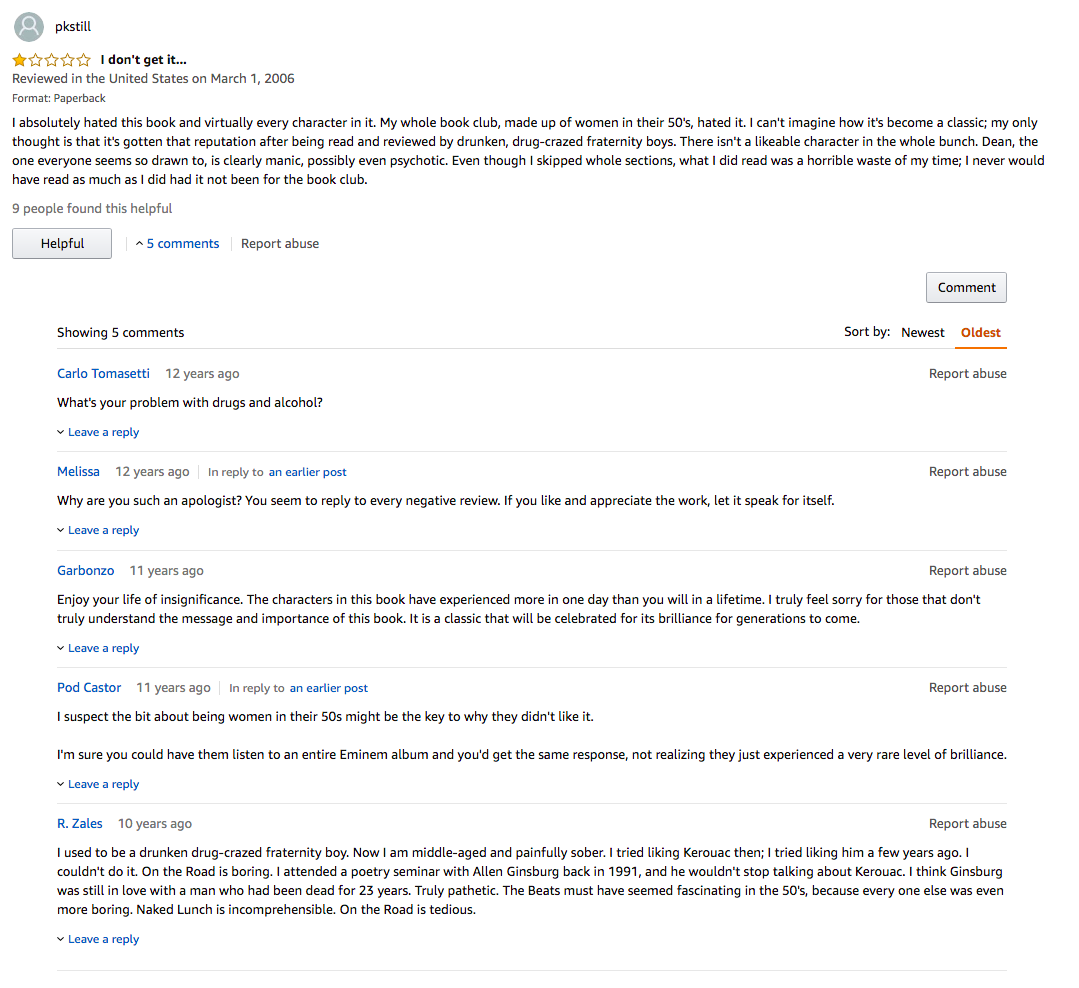
Task: Sort comments by Newest
Action: coord(923,332)
